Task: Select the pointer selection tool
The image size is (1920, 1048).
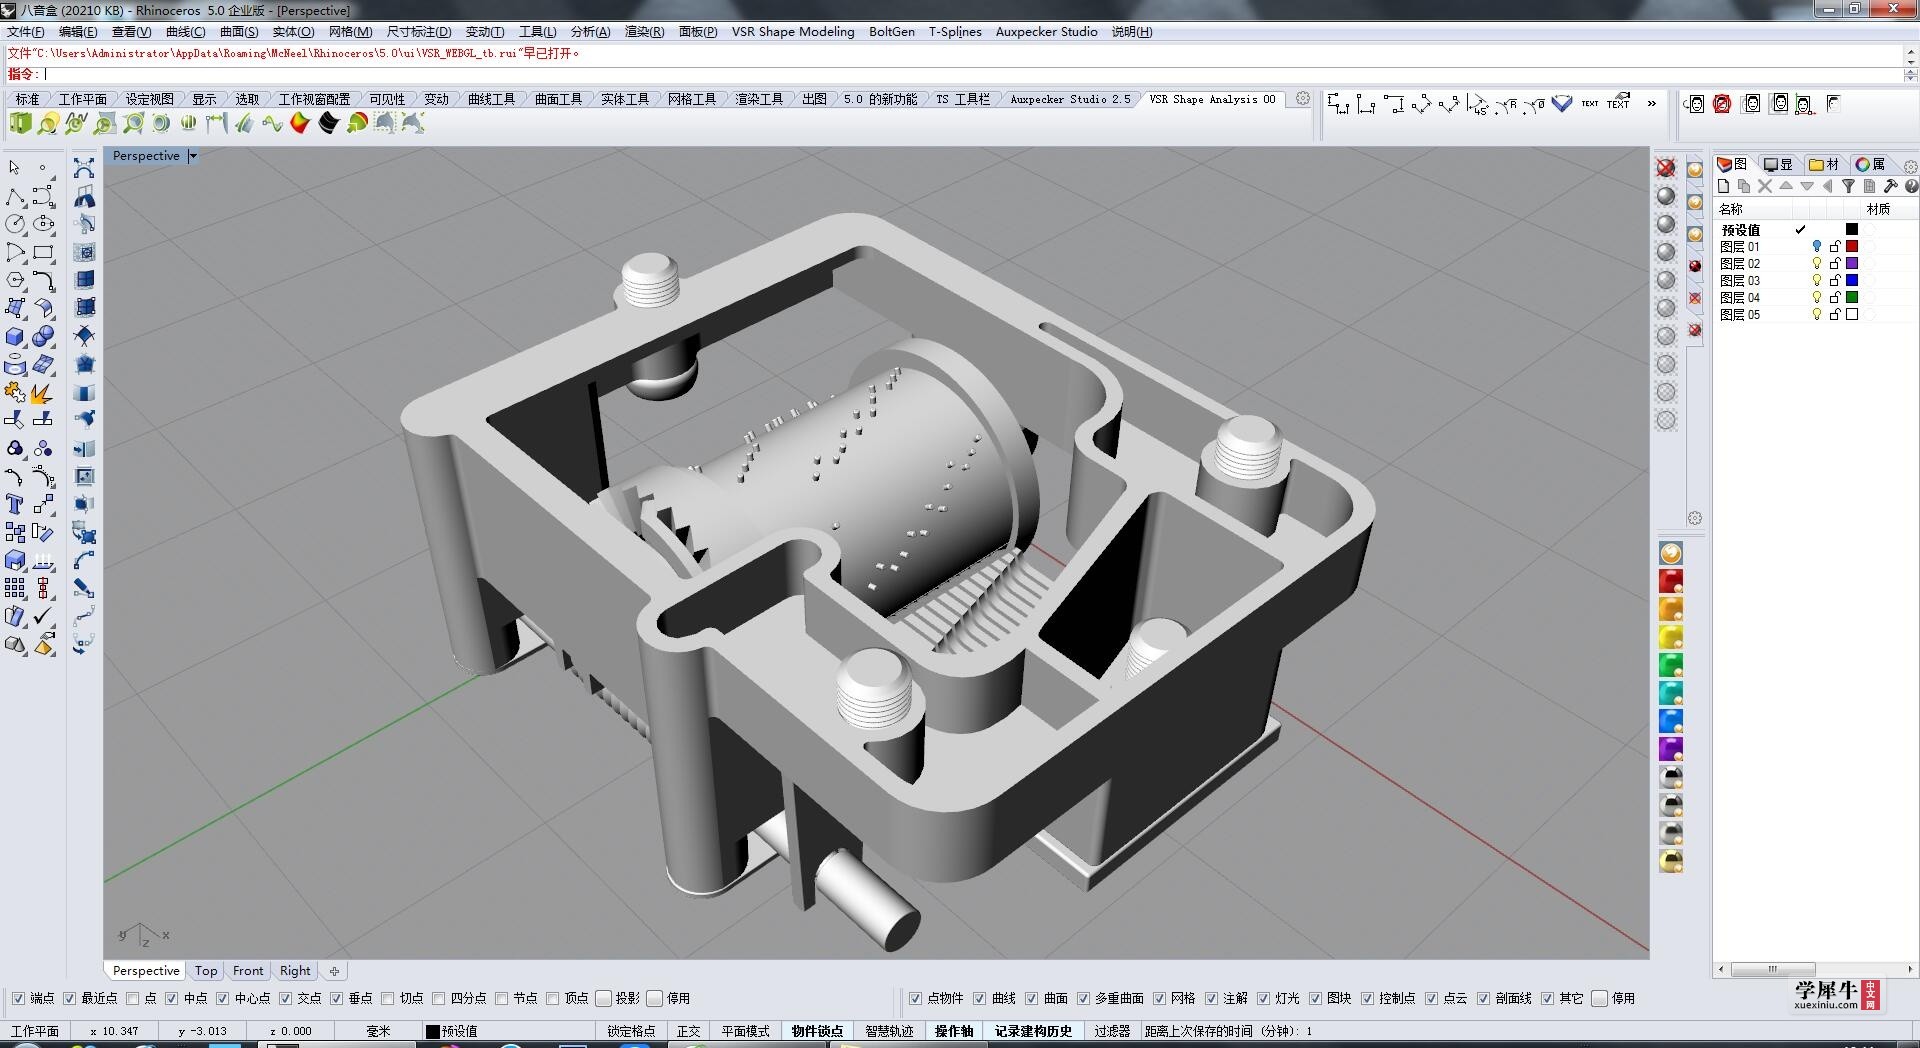Action: click(15, 167)
